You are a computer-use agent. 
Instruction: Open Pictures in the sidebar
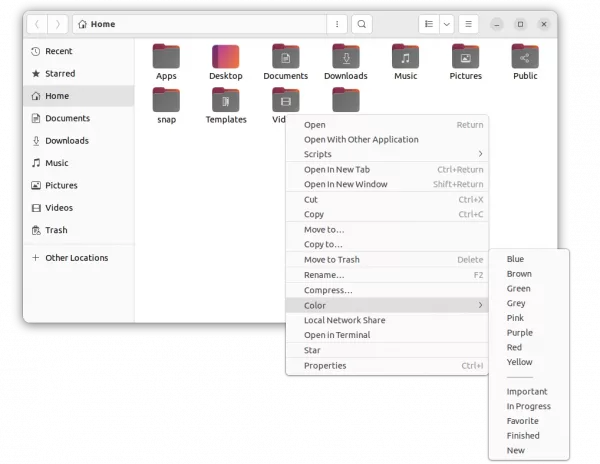pos(79,186)
